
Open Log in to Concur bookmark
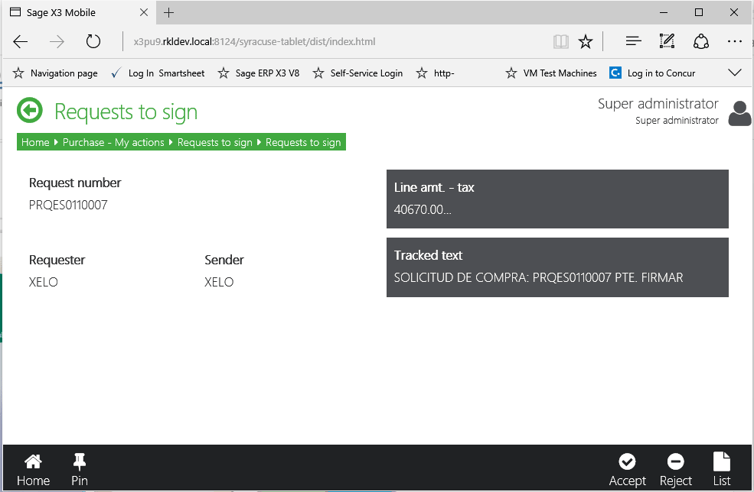click(x=652, y=73)
